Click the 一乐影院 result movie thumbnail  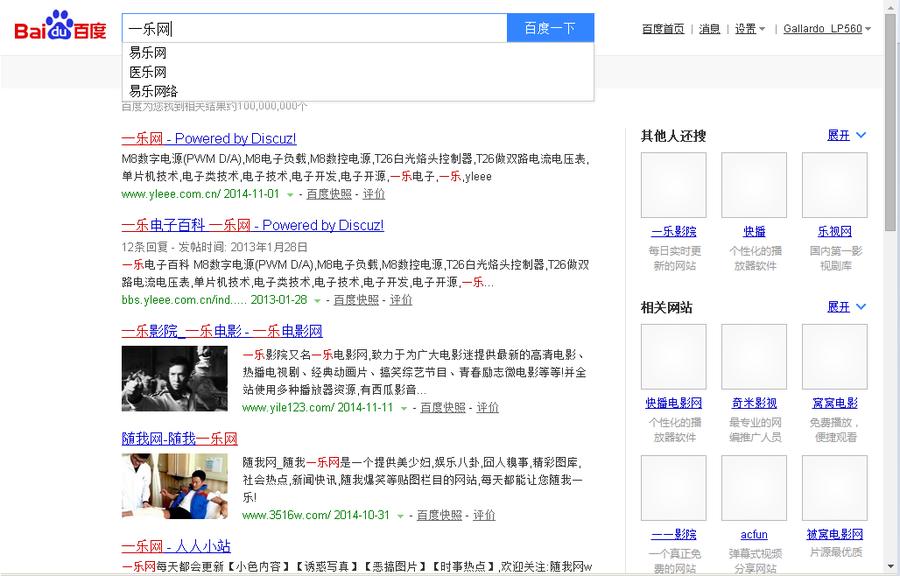click(x=174, y=379)
